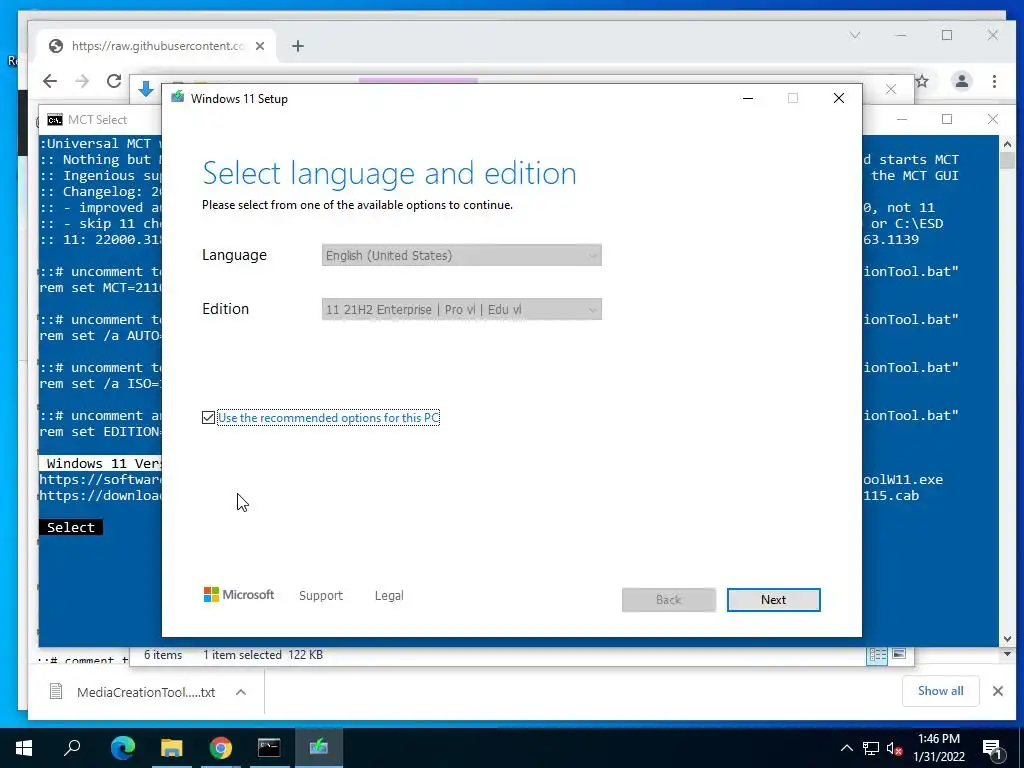Click the greyed-out Back button in setup

(669, 600)
